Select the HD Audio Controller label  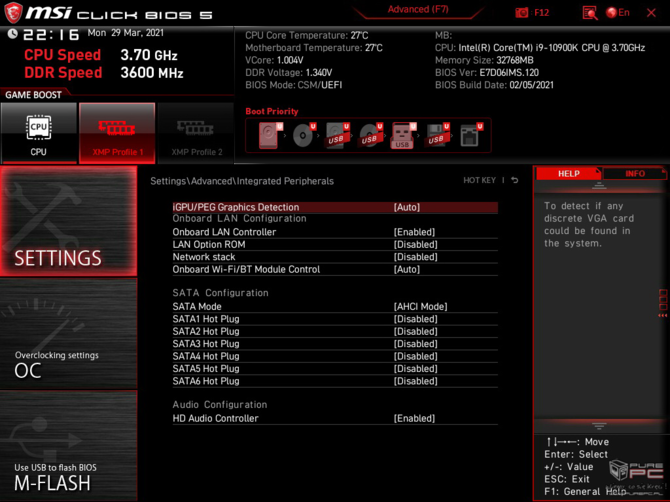pos(215,418)
